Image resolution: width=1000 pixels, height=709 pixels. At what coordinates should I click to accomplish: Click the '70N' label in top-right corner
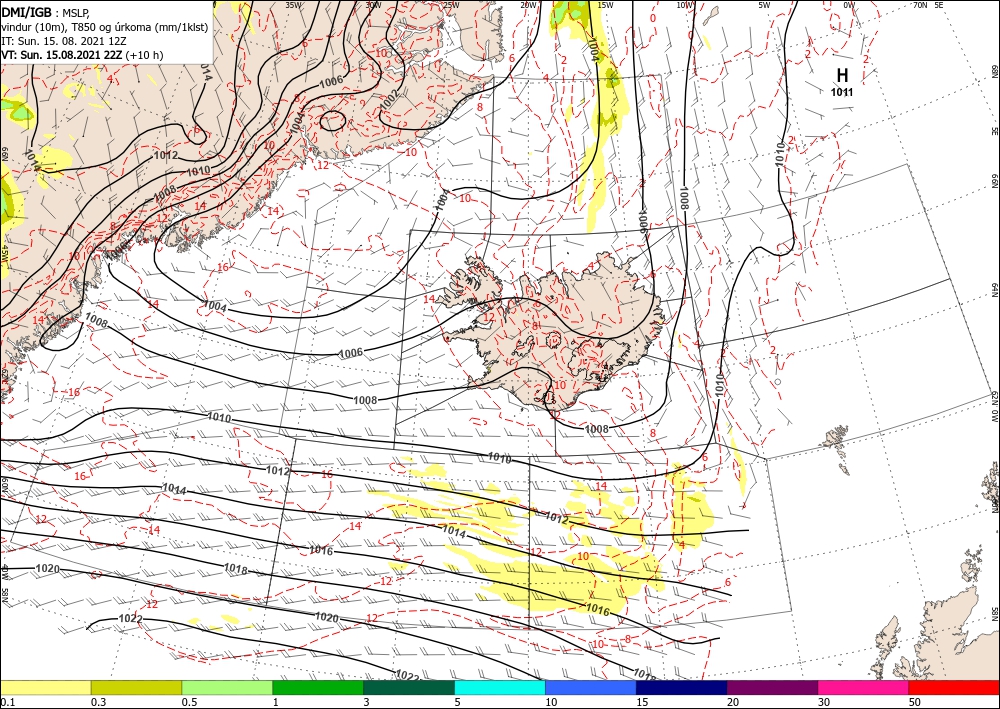(x=920, y=5)
